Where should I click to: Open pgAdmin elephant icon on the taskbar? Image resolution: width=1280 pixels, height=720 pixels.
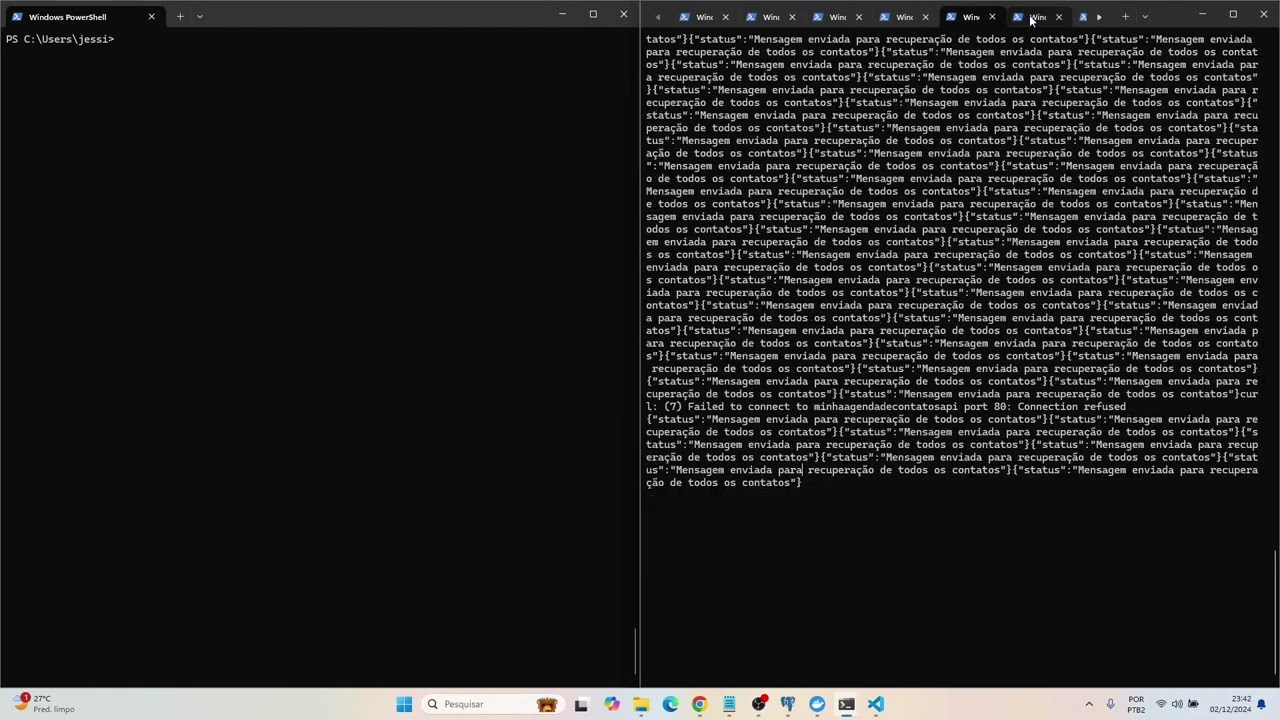coord(788,704)
